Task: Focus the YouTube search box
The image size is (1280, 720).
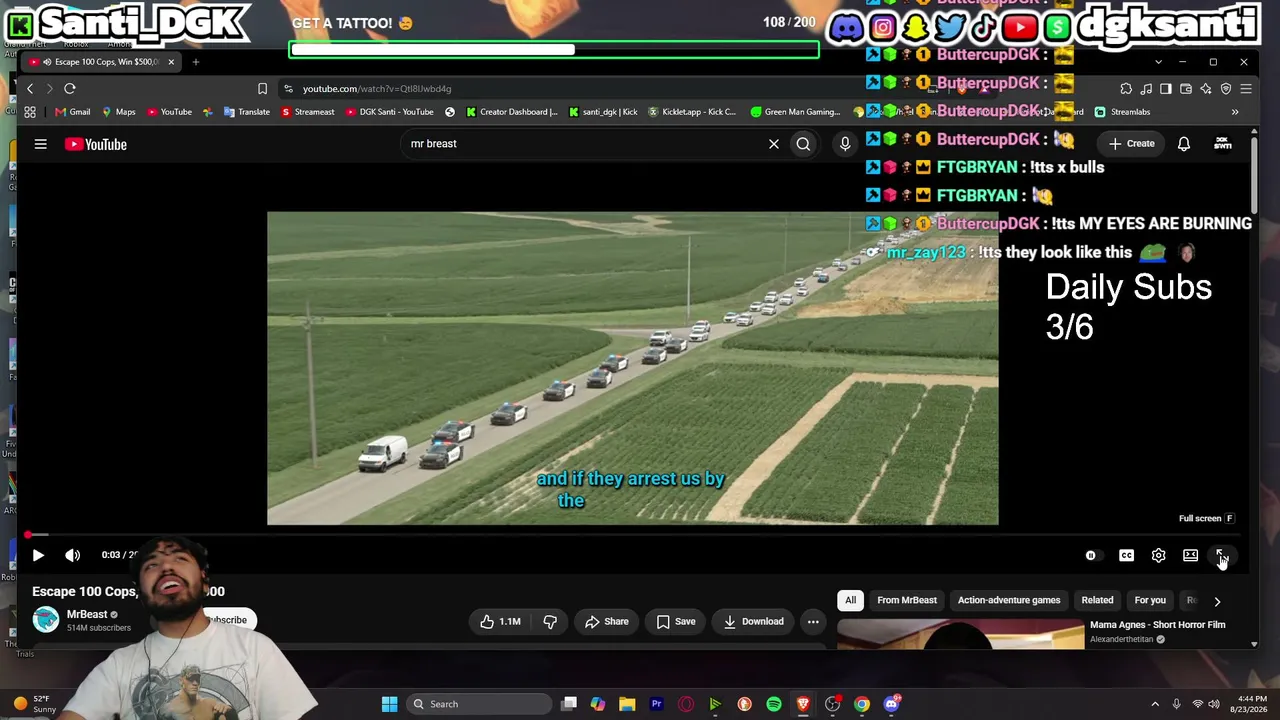Action: pos(585,144)
